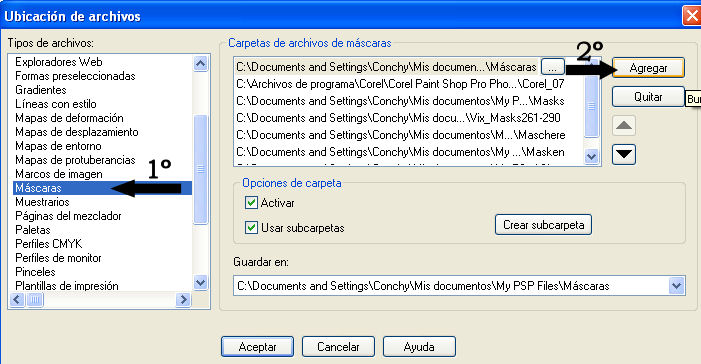Click folder list scroll down arrow
Viewport: 701px width, 364px height.
[591, 157]
